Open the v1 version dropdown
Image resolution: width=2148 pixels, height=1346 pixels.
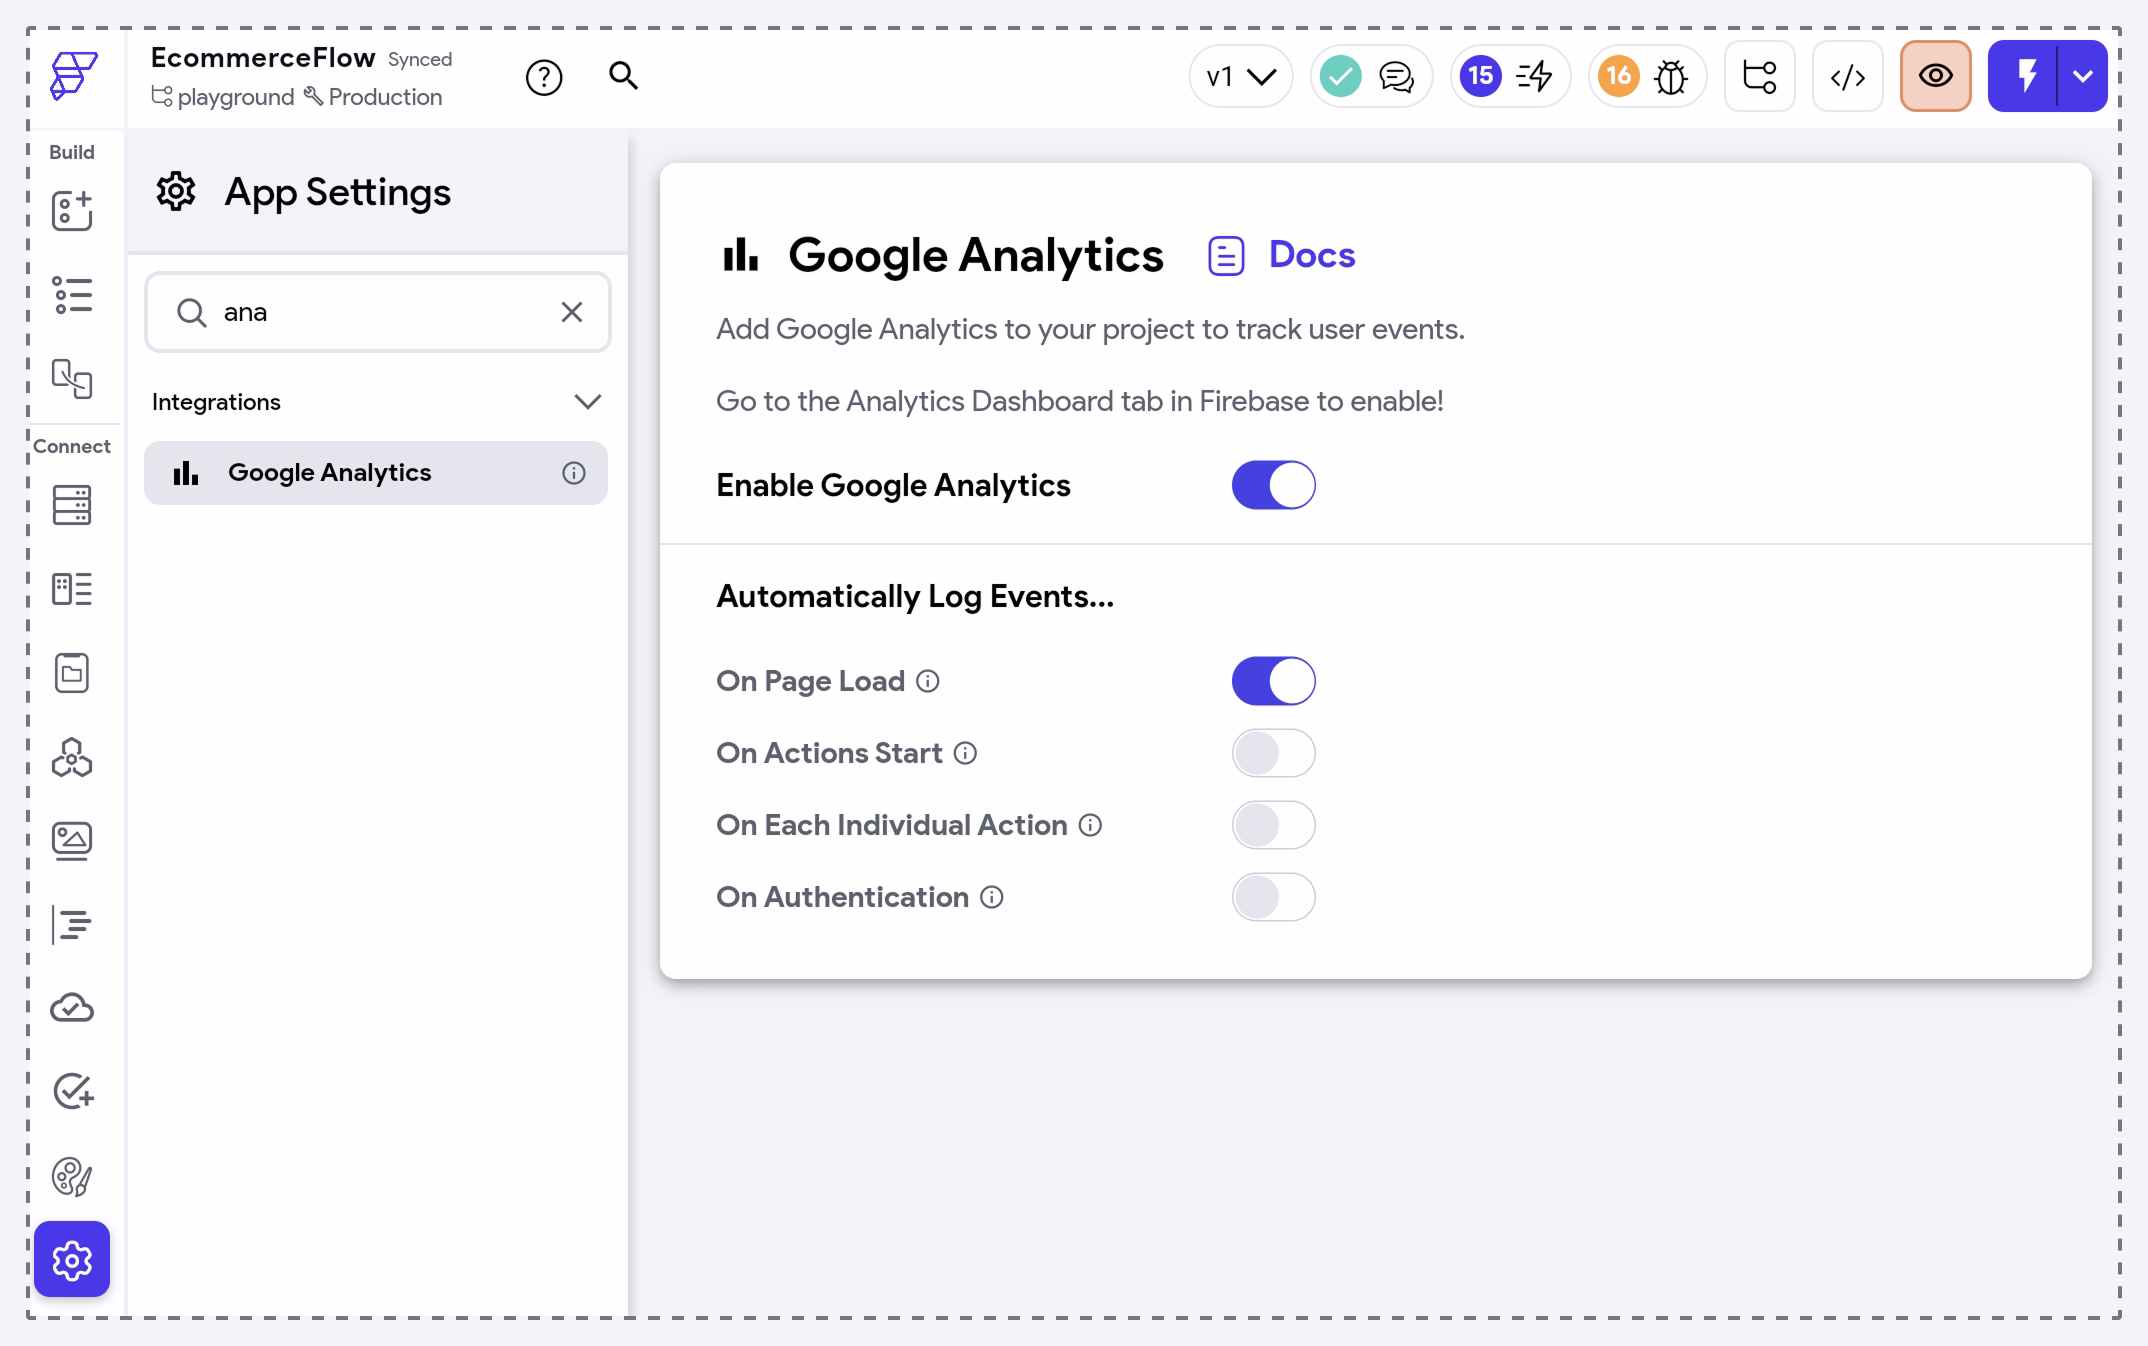tap(1241, 76)
